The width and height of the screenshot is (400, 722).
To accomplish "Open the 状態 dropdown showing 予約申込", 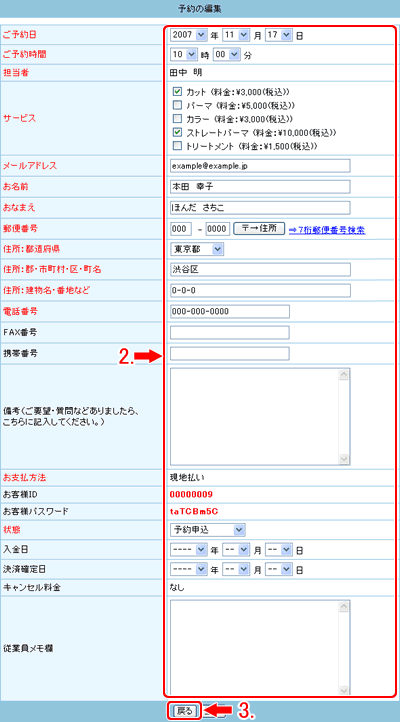I will [x=208, y=530].
